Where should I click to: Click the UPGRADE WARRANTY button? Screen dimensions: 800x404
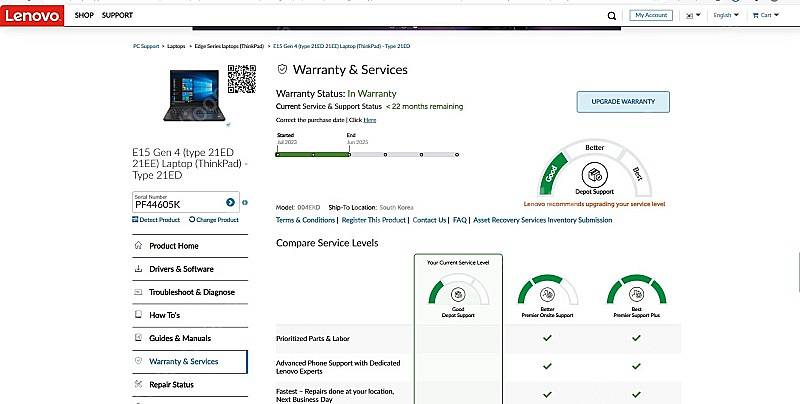623,102
